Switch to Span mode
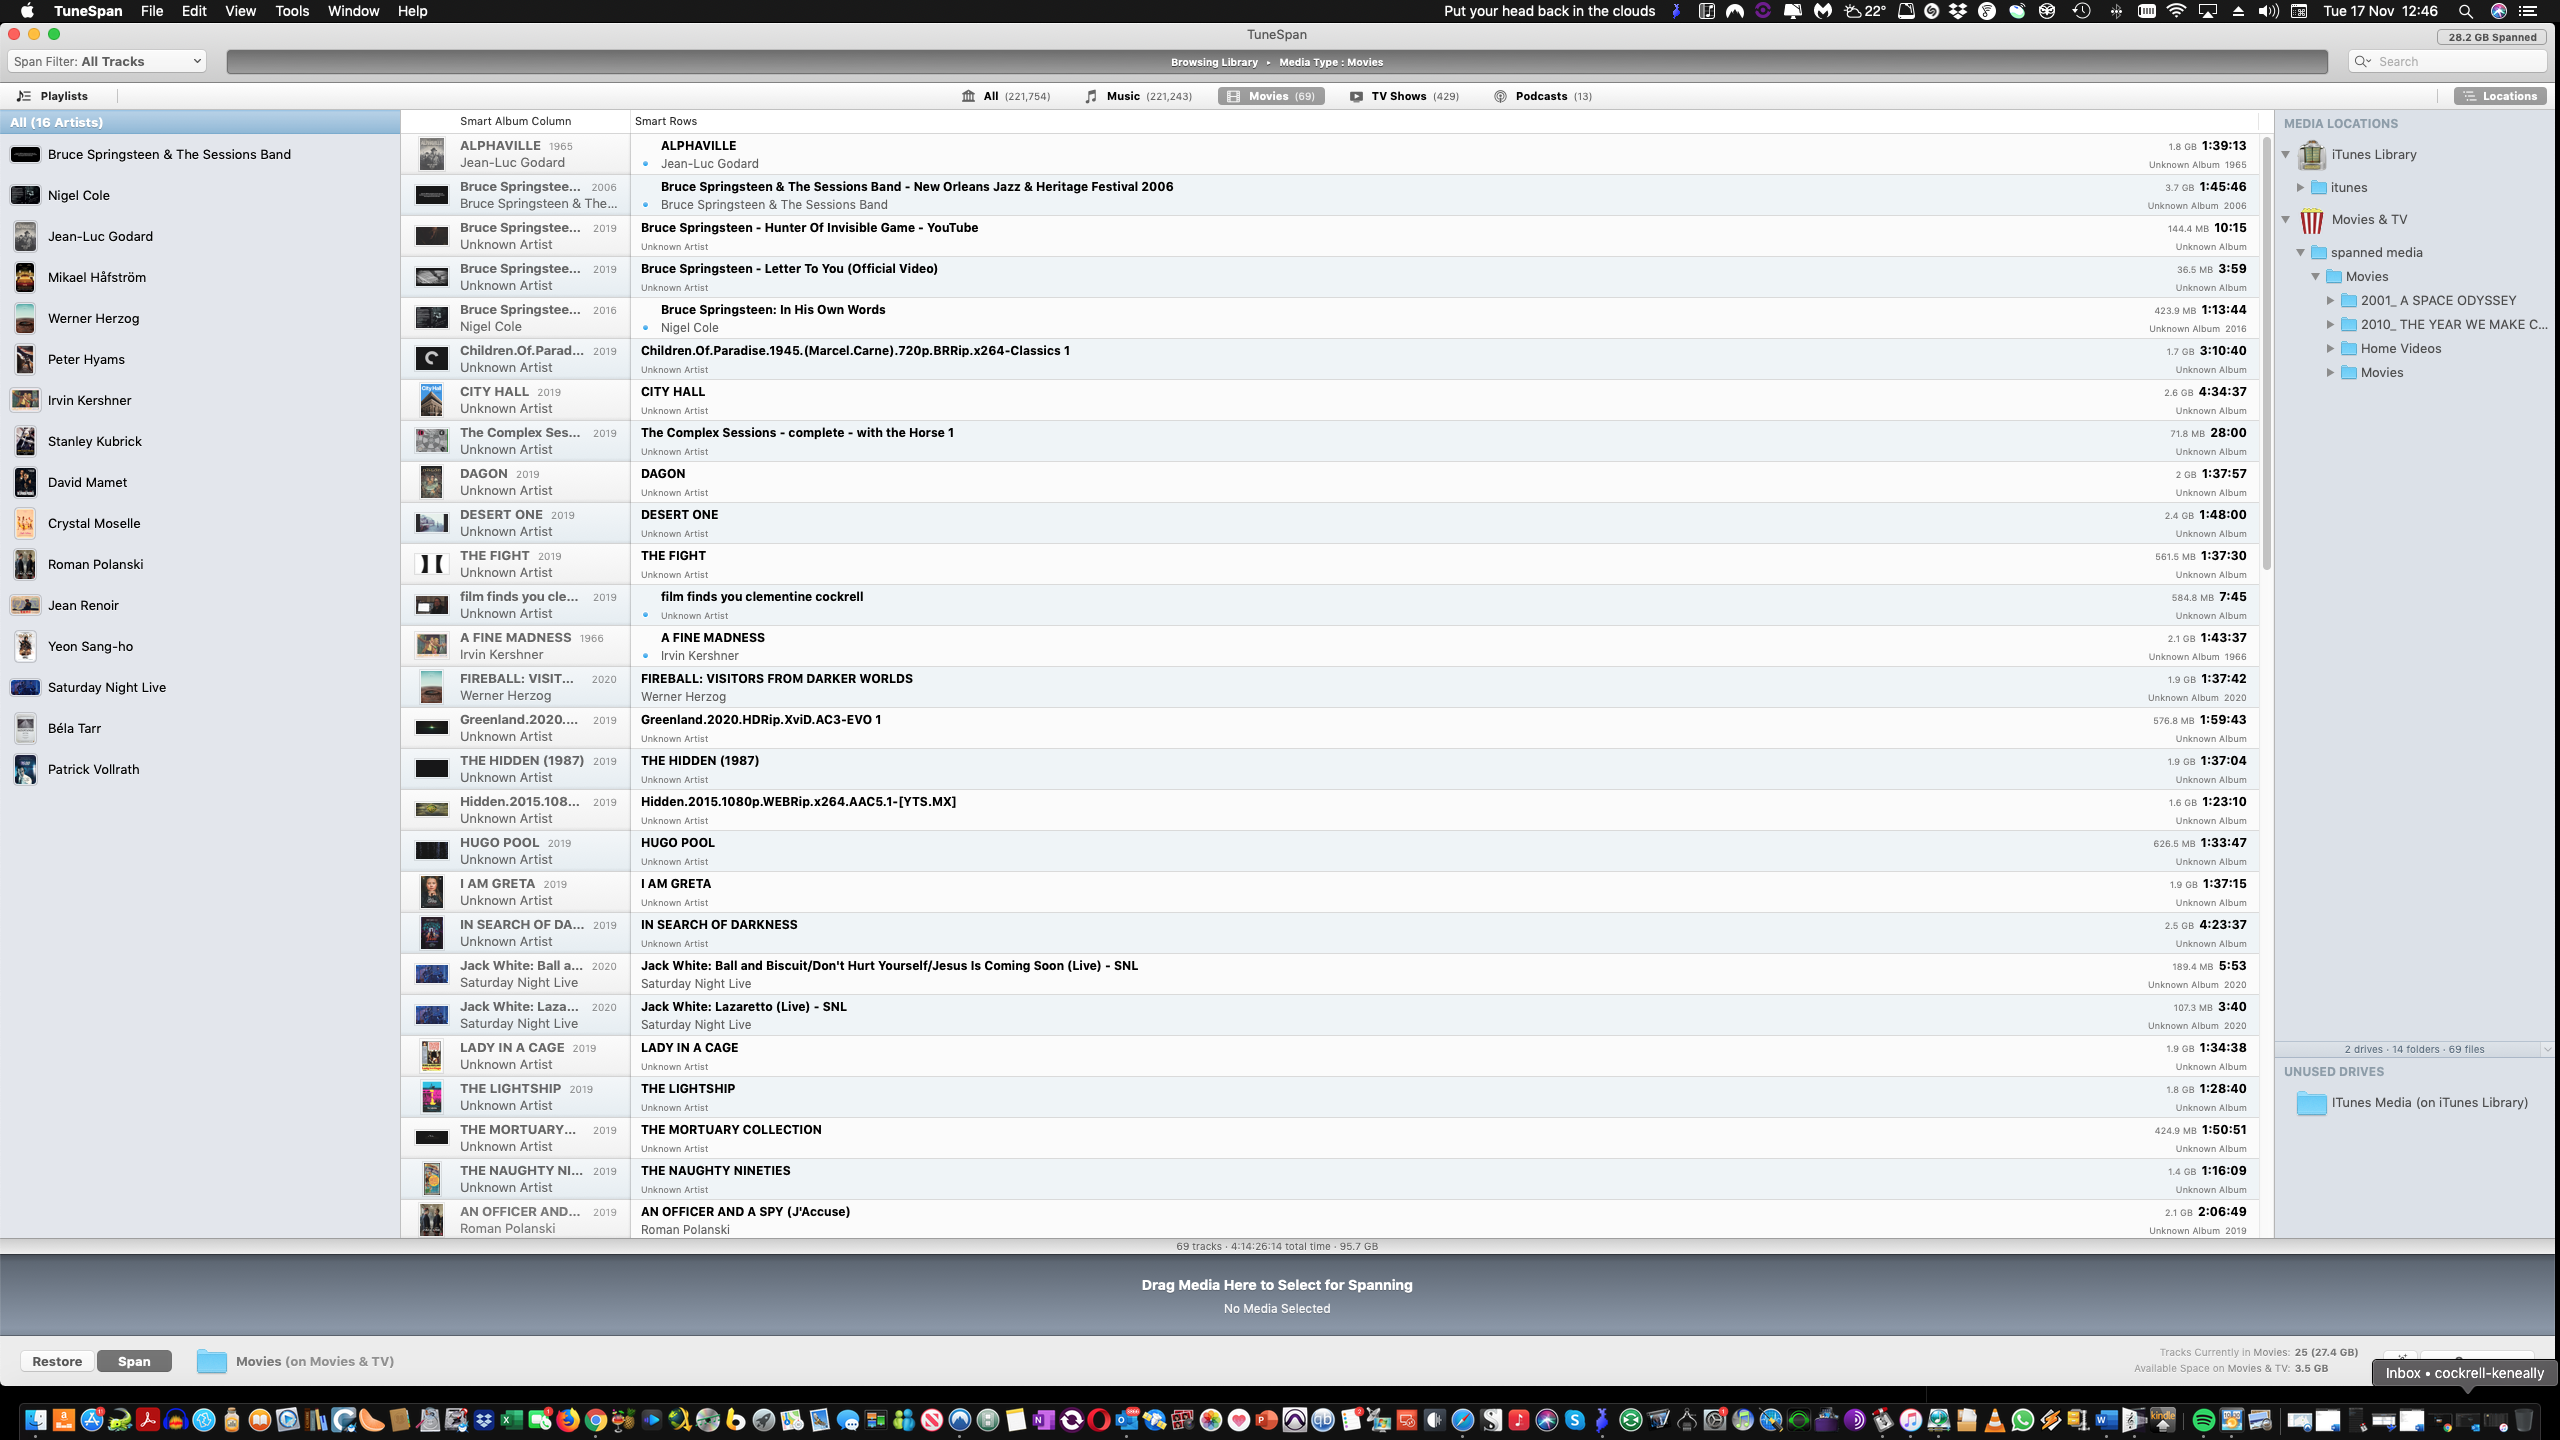Viewport: 2560px width, 1440px height. (x=134, y=1361)
